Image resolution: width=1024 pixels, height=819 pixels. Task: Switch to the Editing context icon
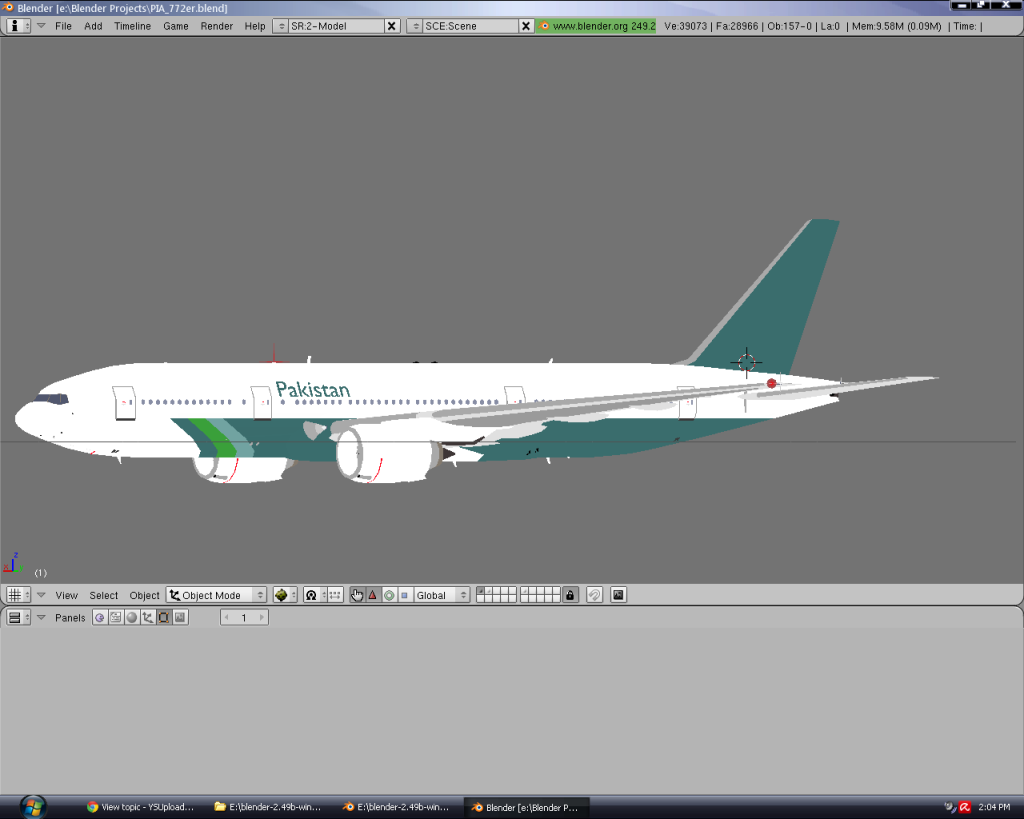click(x=164, y=617)
